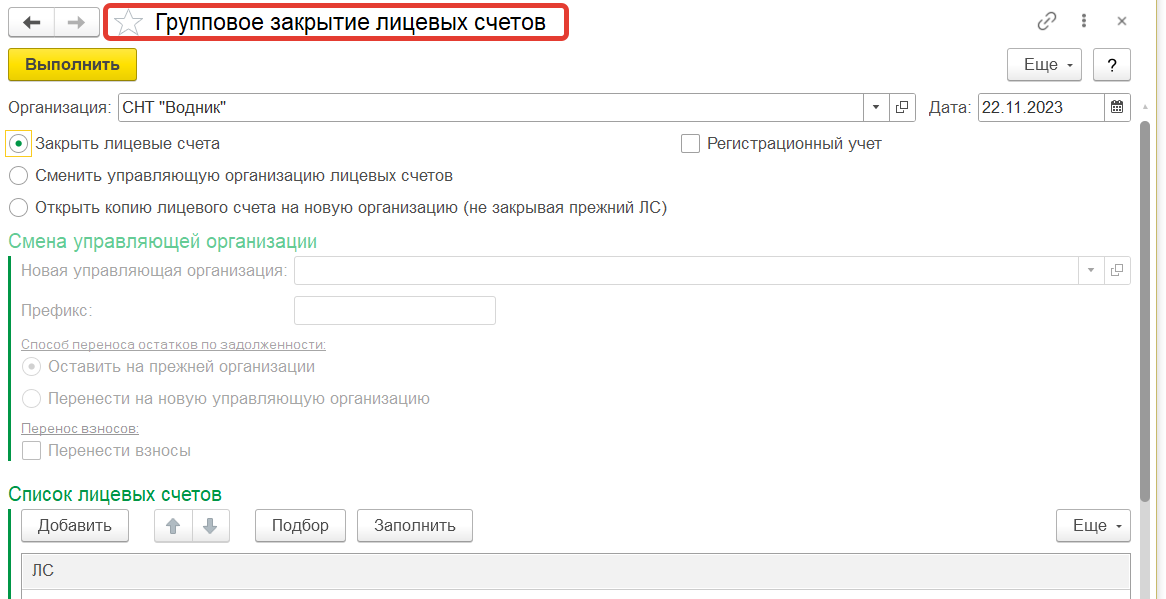Go back with the left arrow button
This screenshot has width=1166, height=599.
(31, 22)
